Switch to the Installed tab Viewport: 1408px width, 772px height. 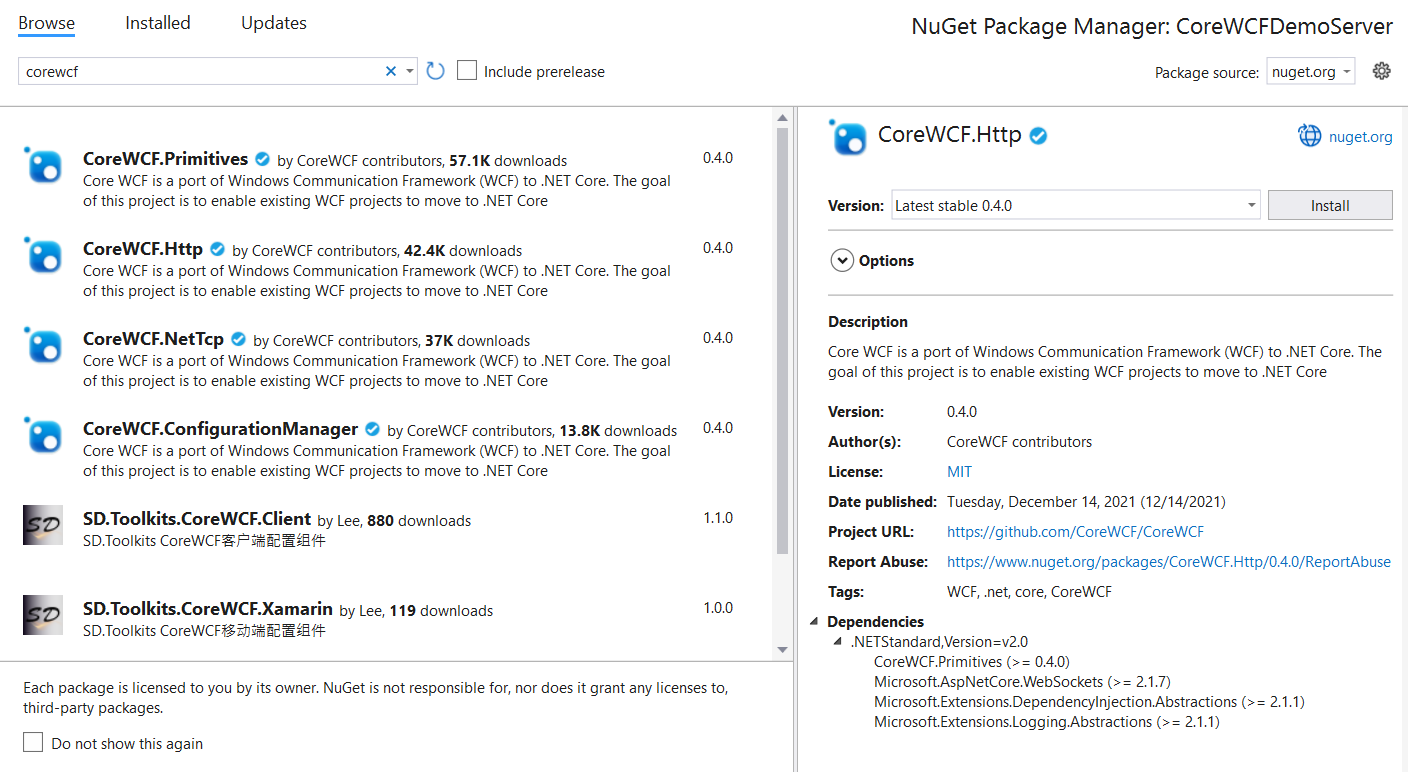[x=157, y=23]
